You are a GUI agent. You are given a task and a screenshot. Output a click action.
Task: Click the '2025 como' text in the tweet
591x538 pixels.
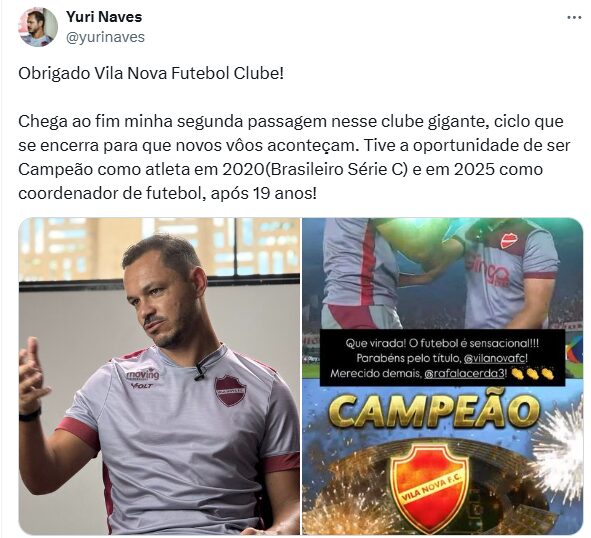498,170
